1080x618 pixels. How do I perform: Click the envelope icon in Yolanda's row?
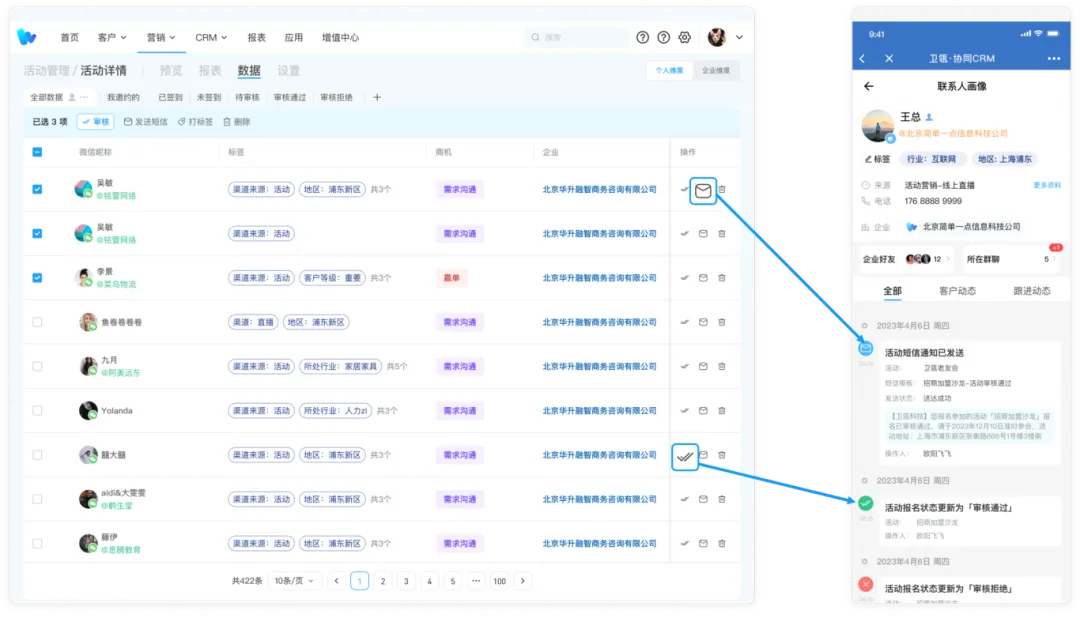point(703,410)
